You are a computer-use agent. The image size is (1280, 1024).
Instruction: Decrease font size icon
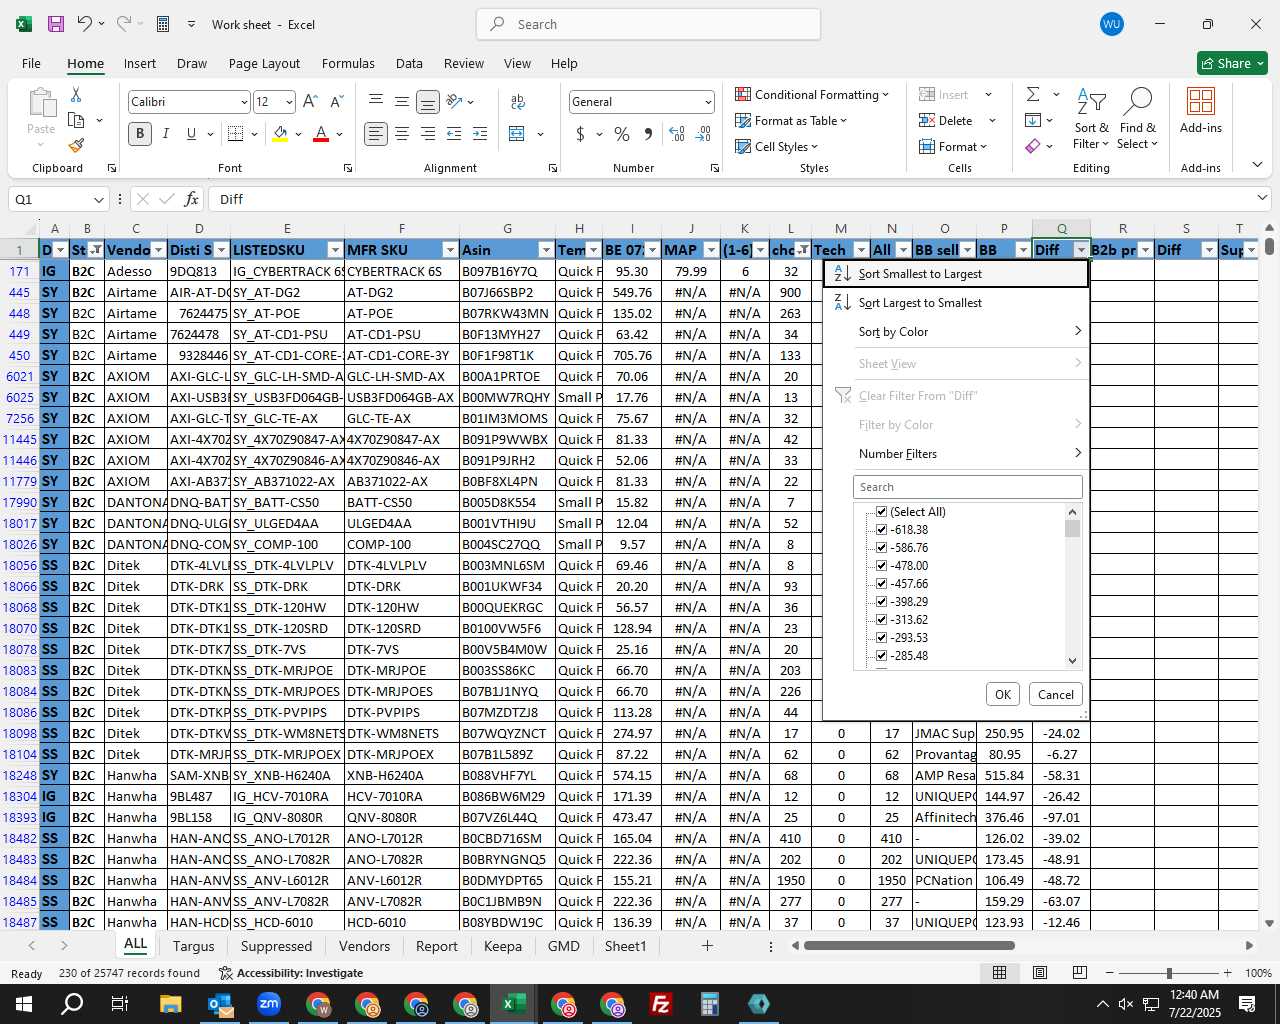(x=336, y=101)
